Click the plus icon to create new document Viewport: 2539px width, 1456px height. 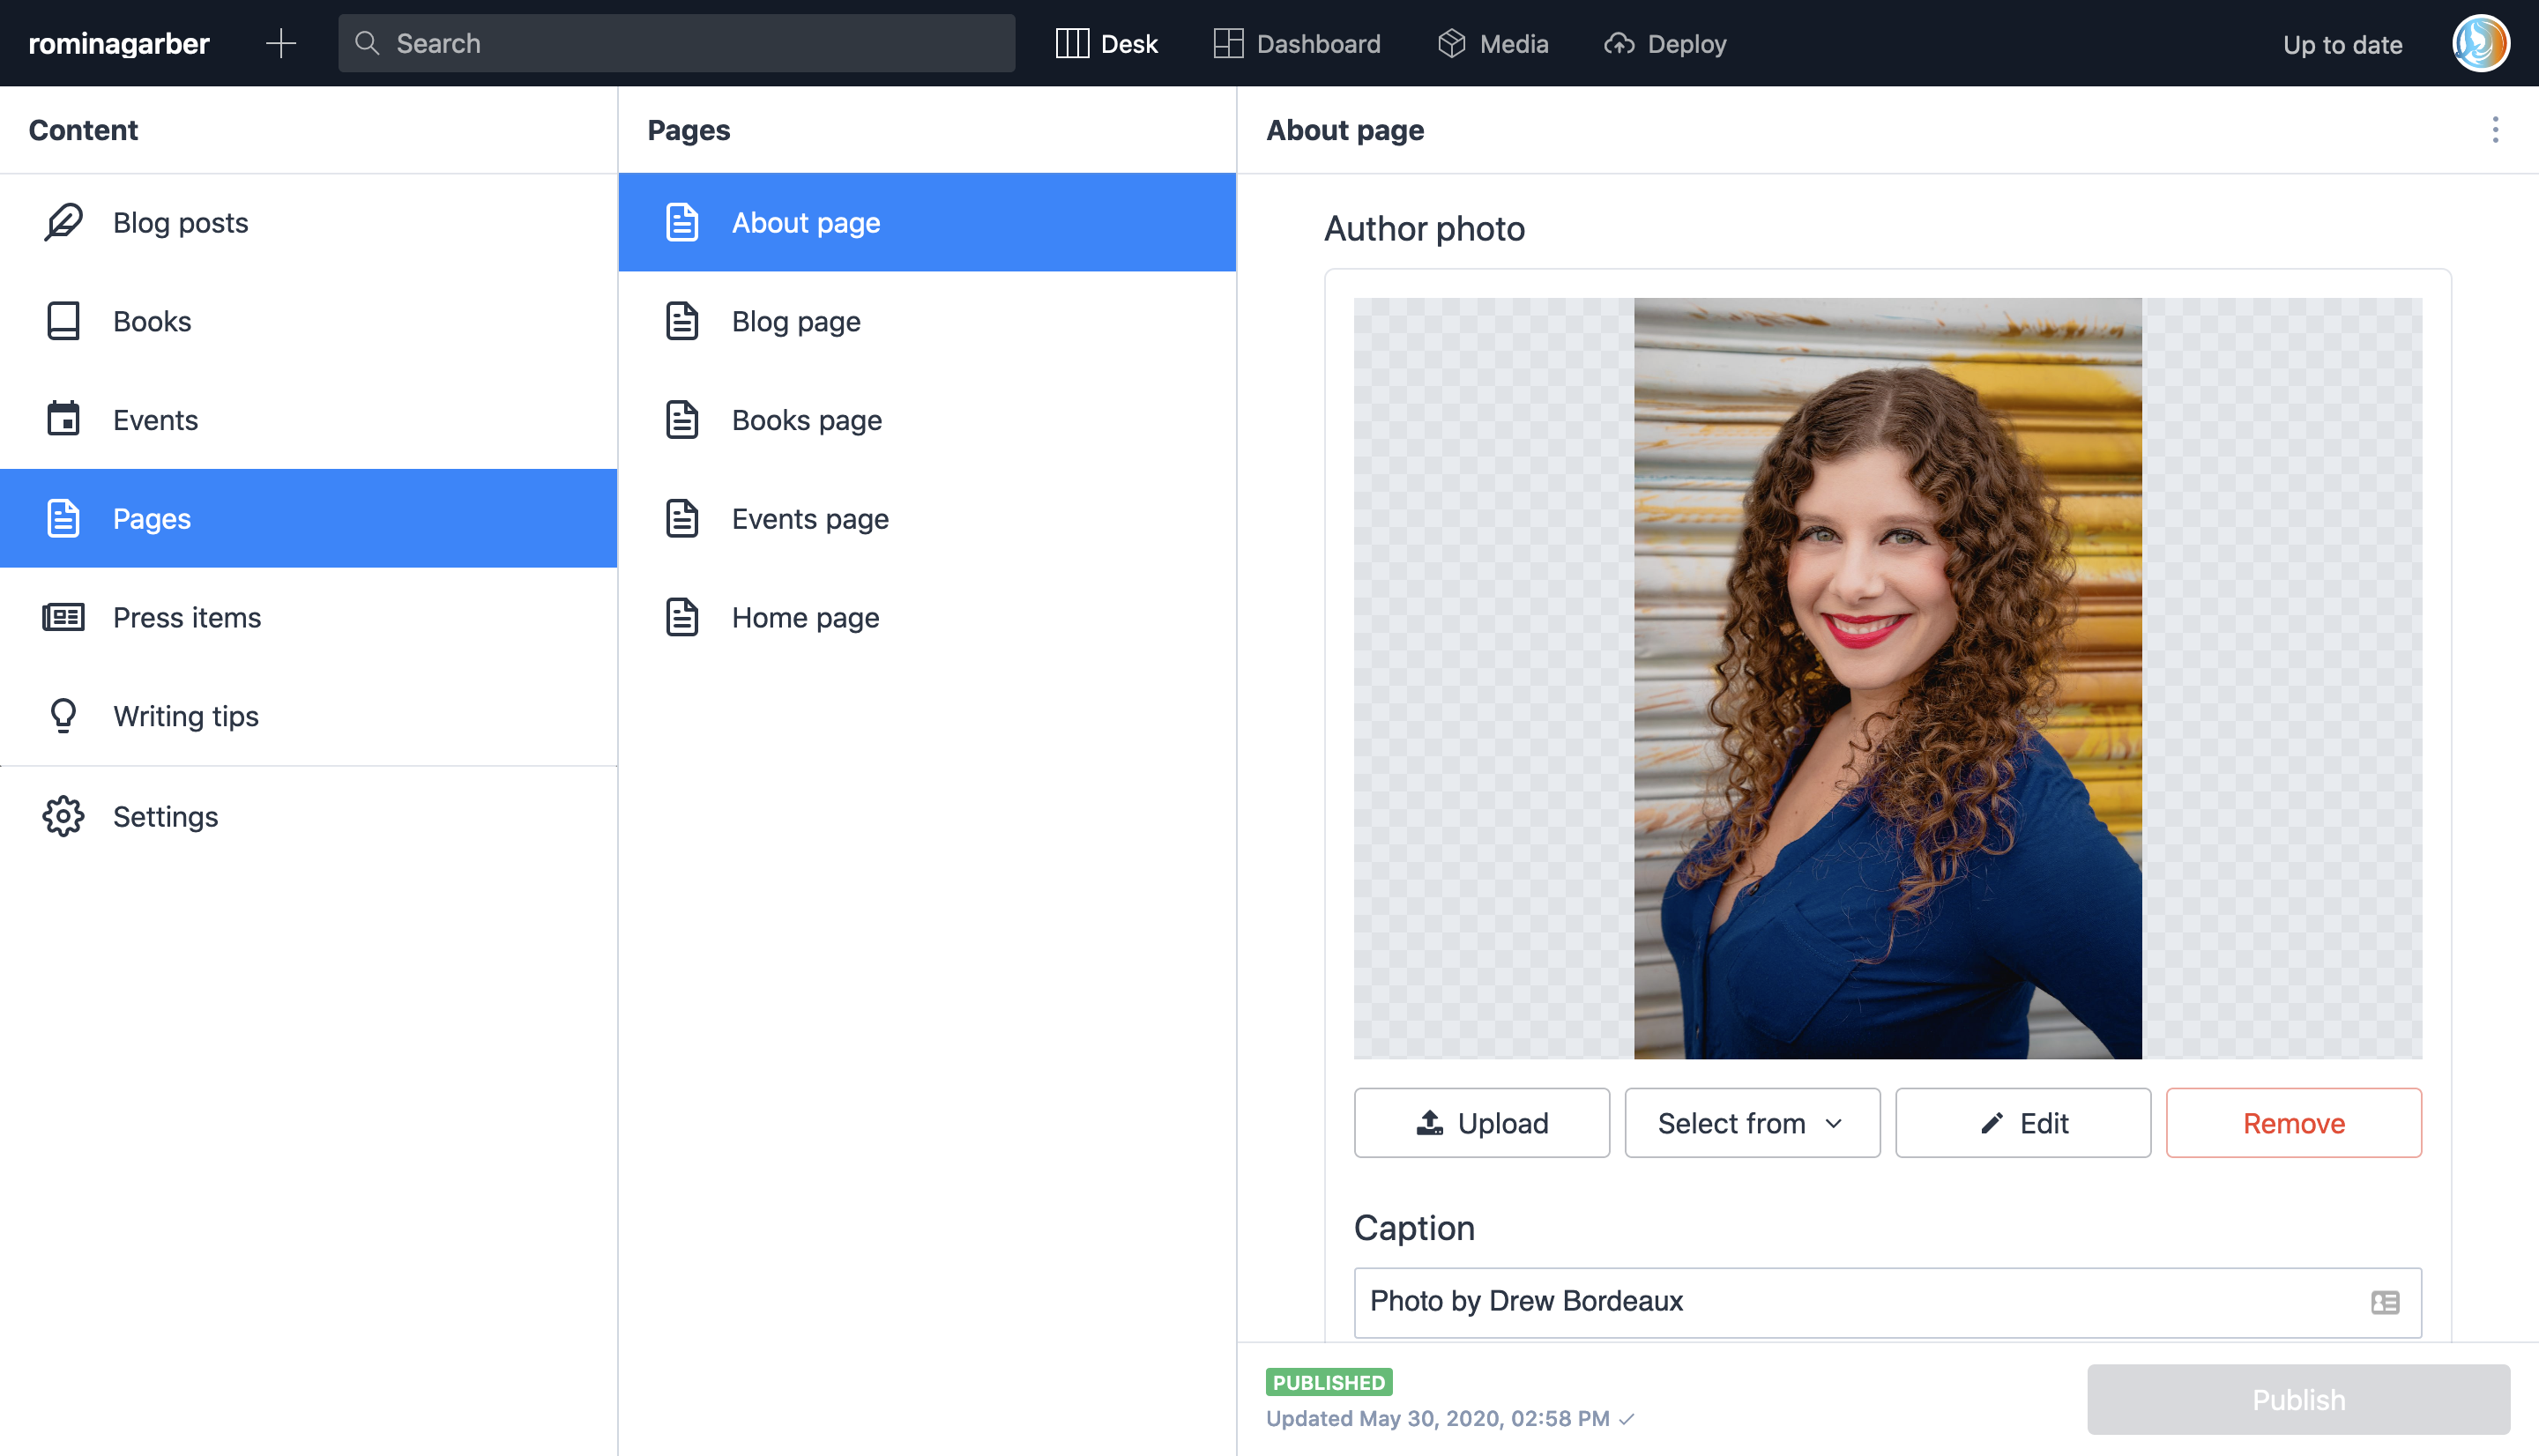(x=281, y=43)
